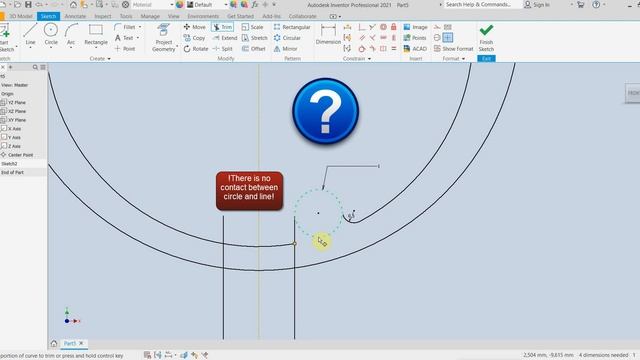Import Points into the sketch
640x360 pixels.
[415, 38]
